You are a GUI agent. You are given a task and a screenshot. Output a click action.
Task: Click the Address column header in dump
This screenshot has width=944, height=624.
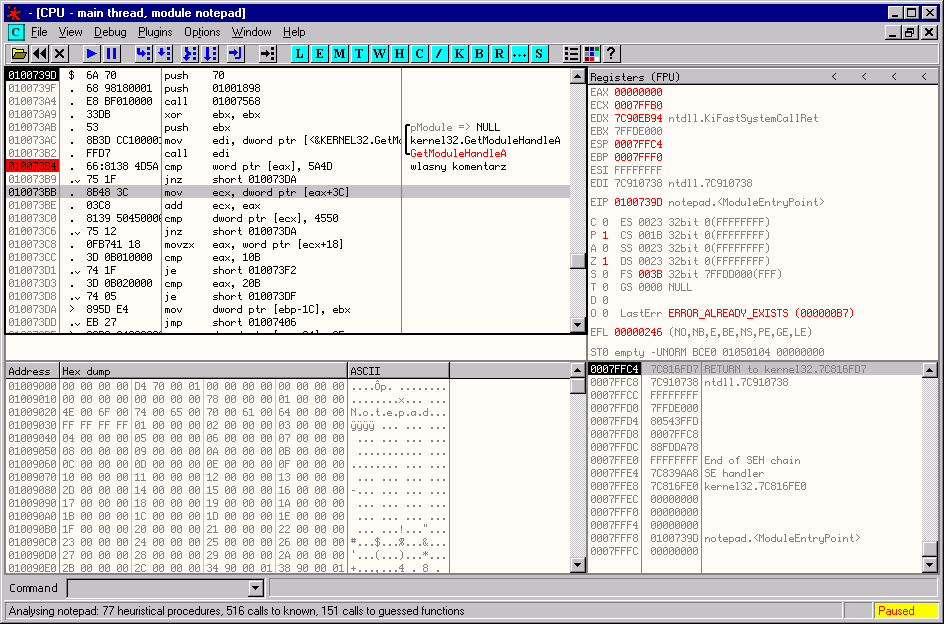point(33,371)
